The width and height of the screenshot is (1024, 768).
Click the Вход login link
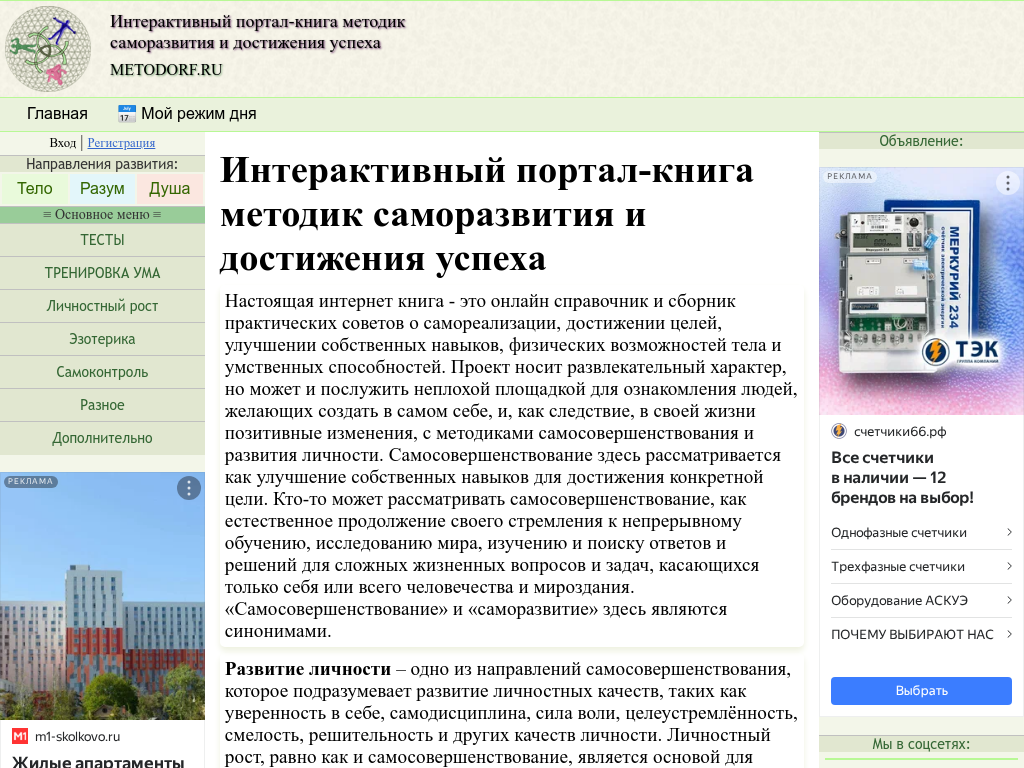pos(63,143)
